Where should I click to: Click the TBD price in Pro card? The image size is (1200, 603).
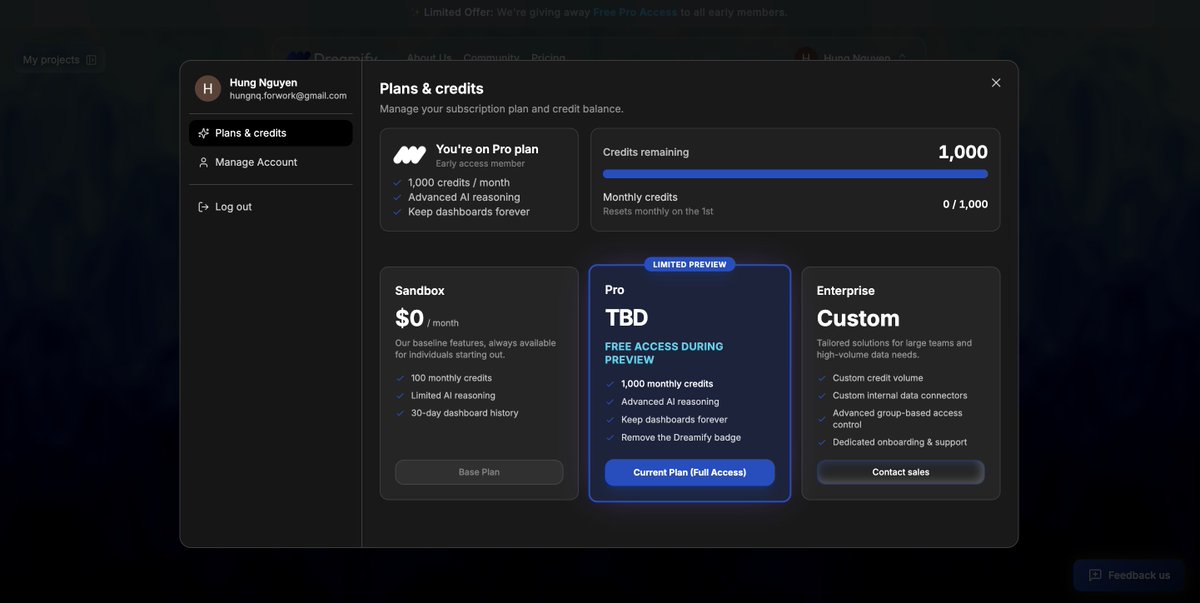(x=627, y=318)
